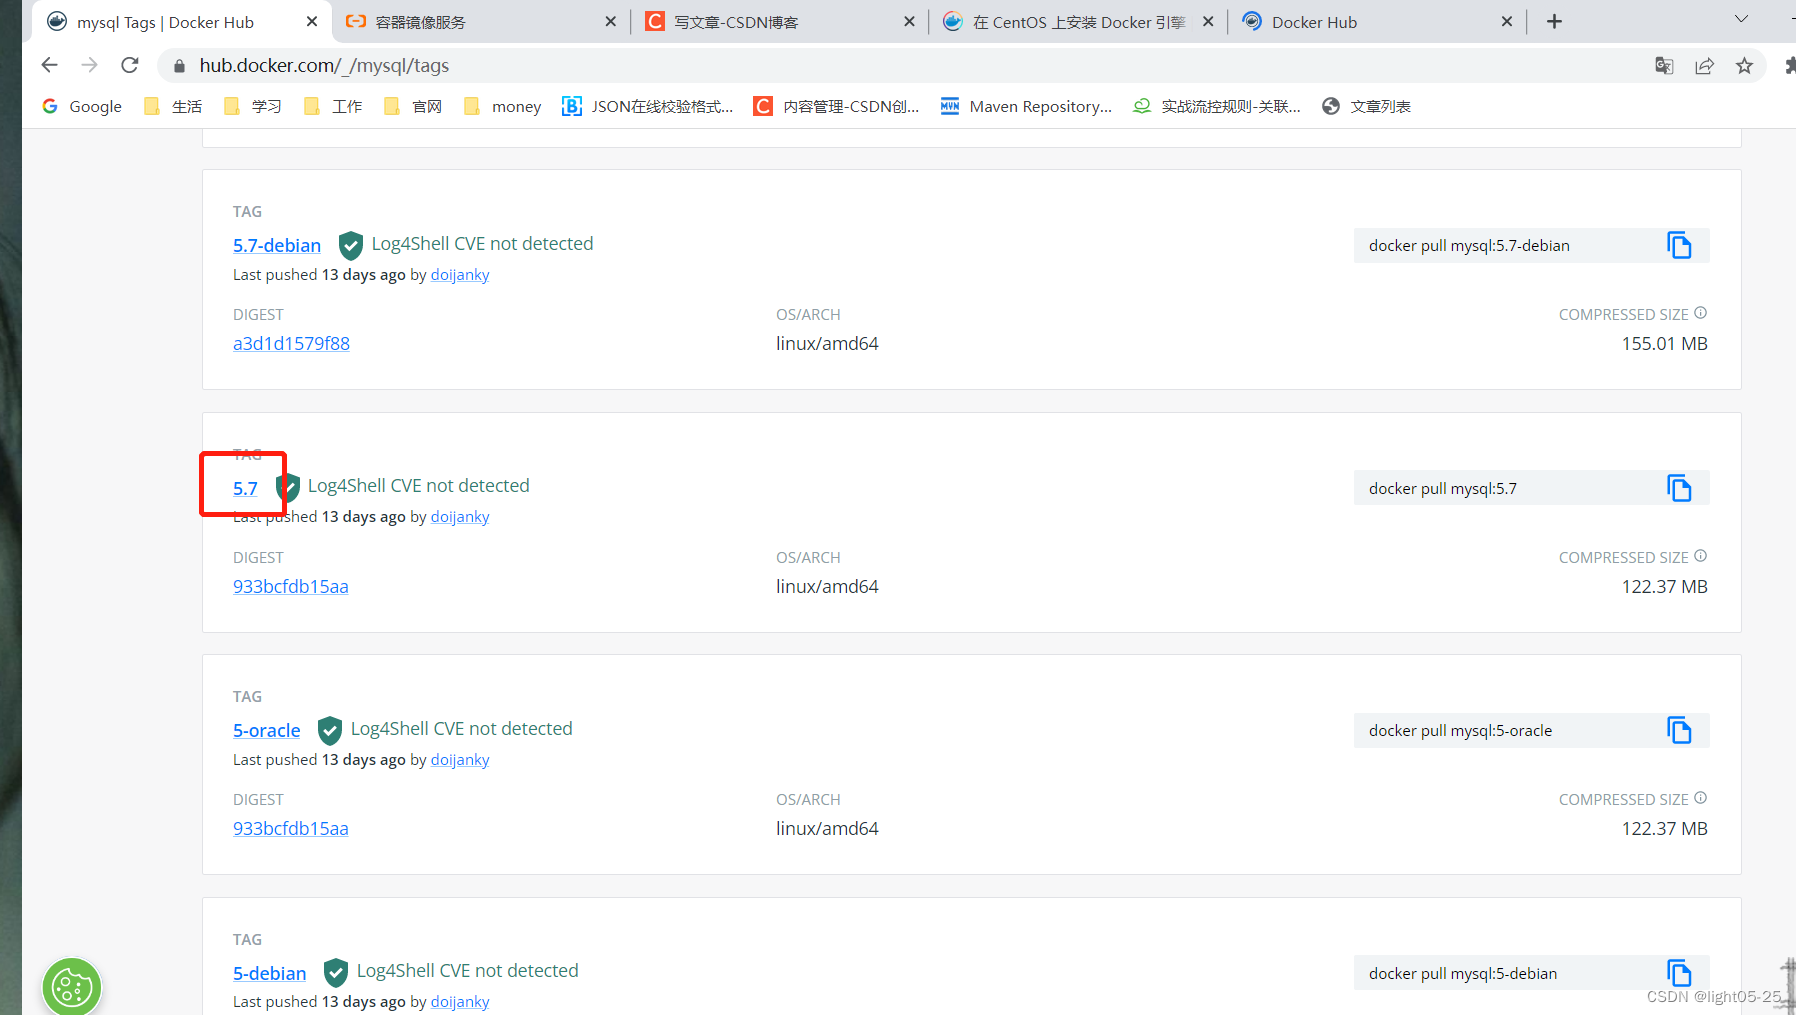Copy the docker pull mysql:5-oracle command
This screenshot has height=1015, width=1796.
coord(1679,730)
